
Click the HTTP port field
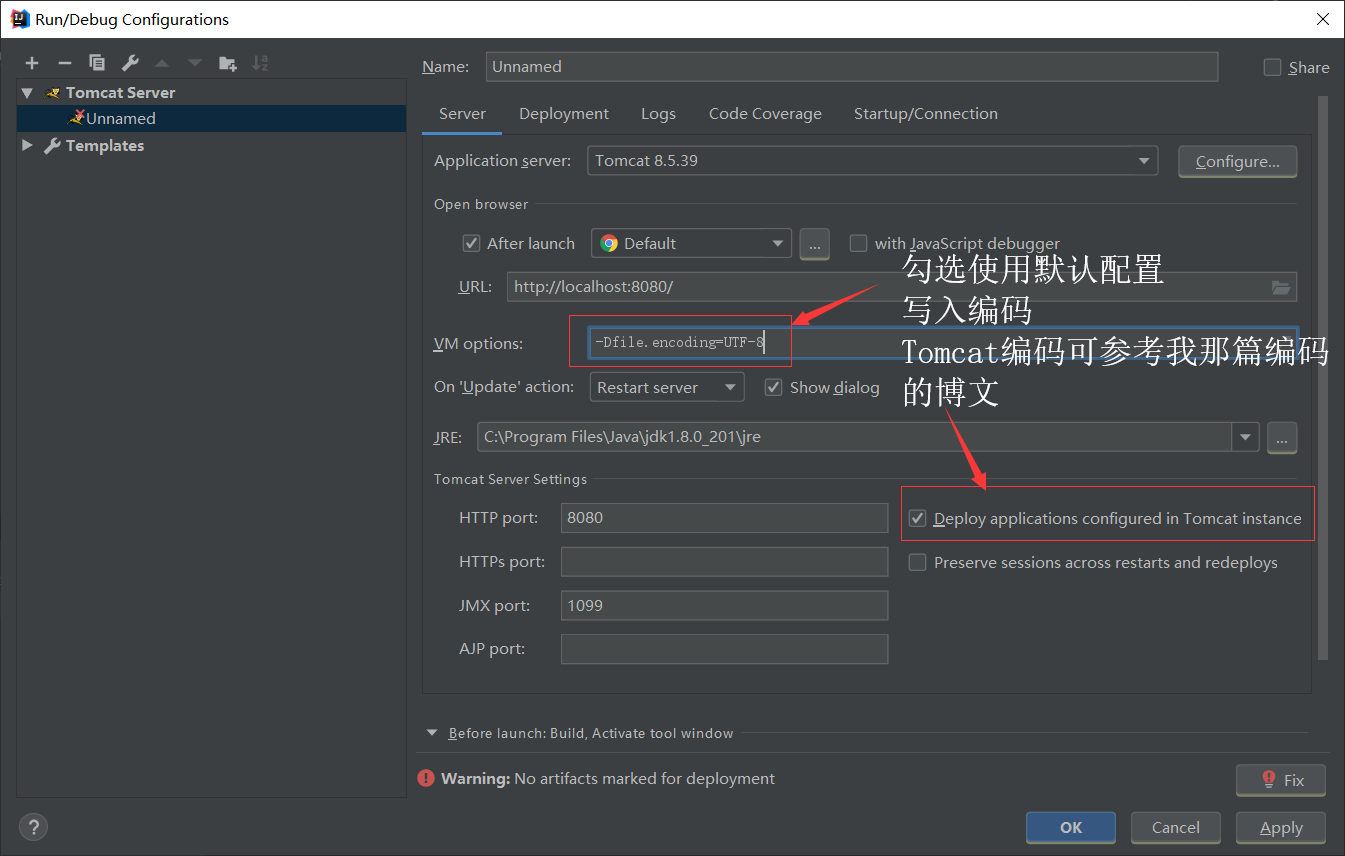click(x=725, y=518)
